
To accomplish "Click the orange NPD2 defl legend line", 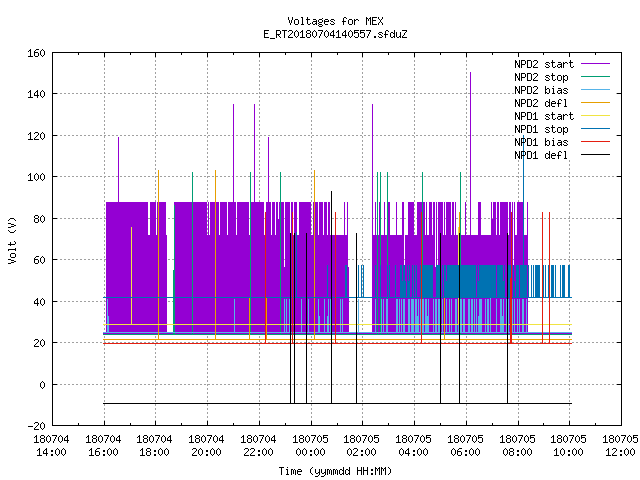I will [595, 103].
